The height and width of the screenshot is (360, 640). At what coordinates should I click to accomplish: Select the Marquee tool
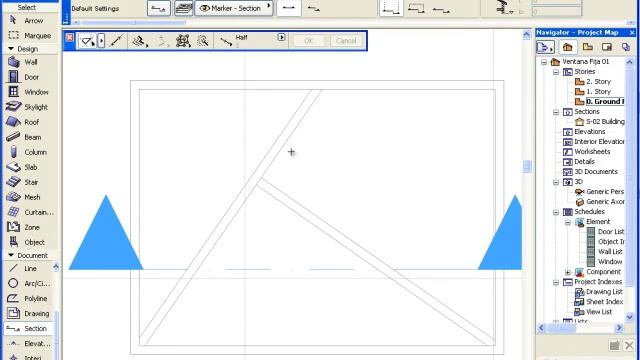(30, 36)
